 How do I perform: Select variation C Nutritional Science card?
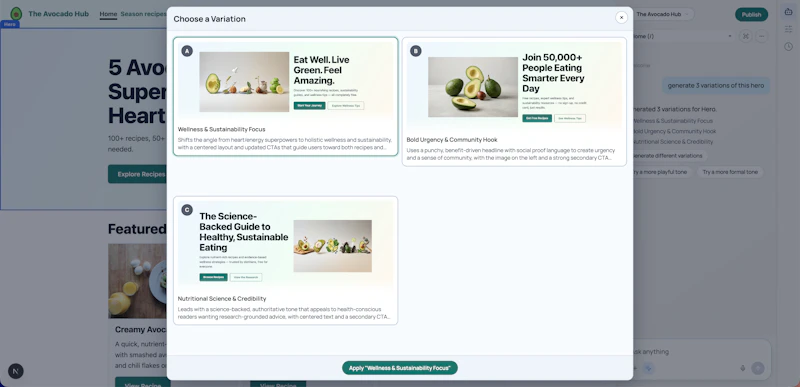point(285,261)
